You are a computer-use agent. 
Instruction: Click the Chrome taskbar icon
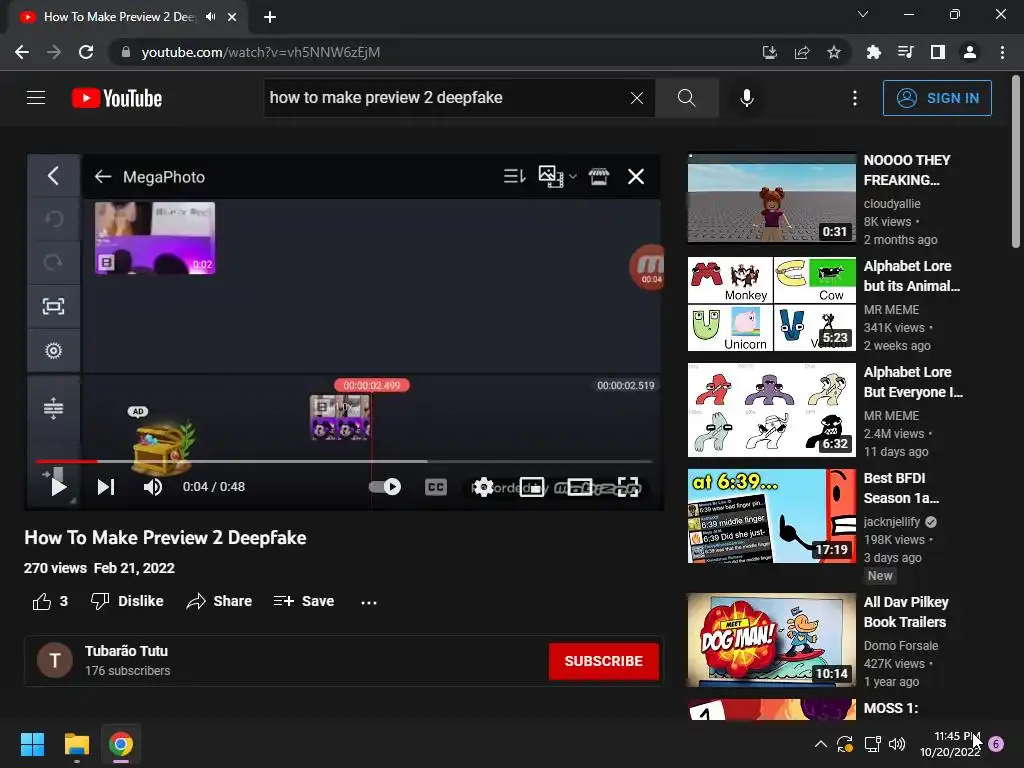point(121,744)
